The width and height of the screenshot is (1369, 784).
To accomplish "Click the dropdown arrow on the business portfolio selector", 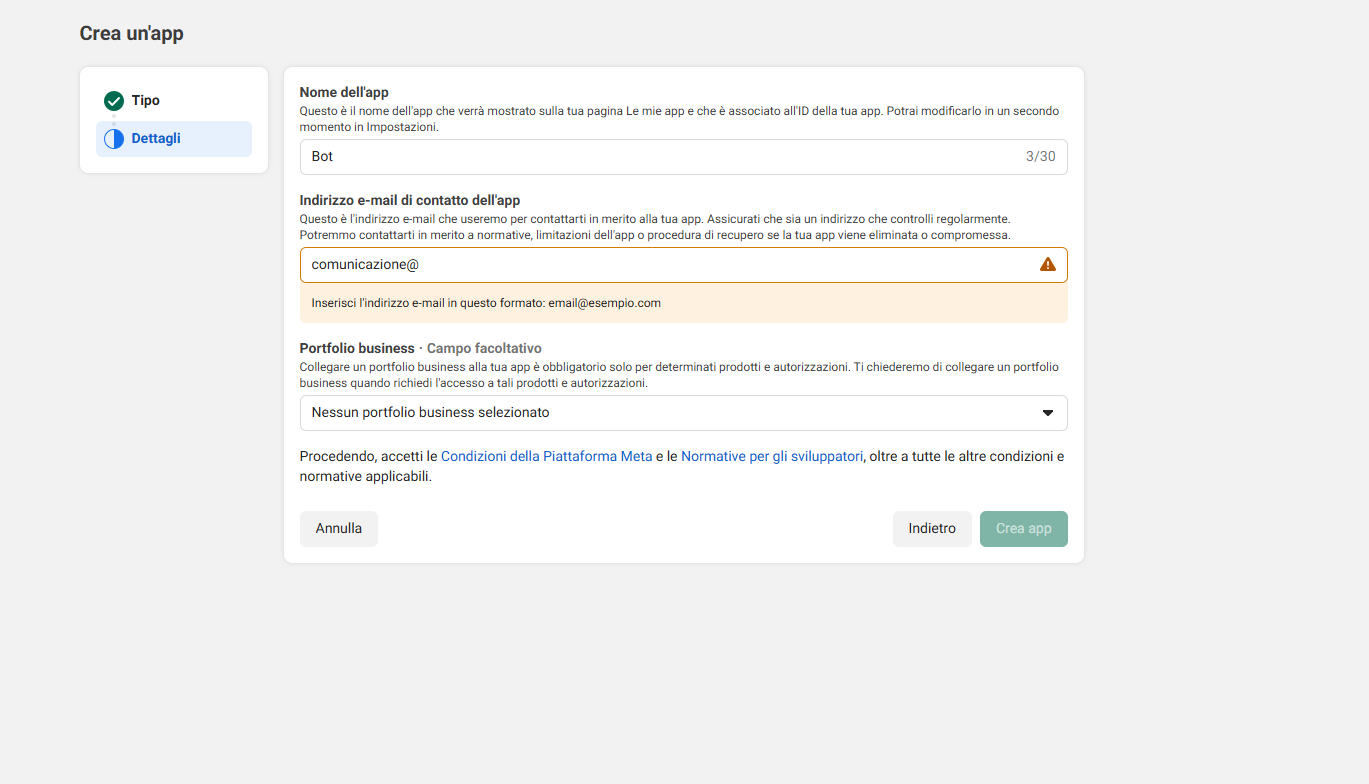I will (1047, 412).
